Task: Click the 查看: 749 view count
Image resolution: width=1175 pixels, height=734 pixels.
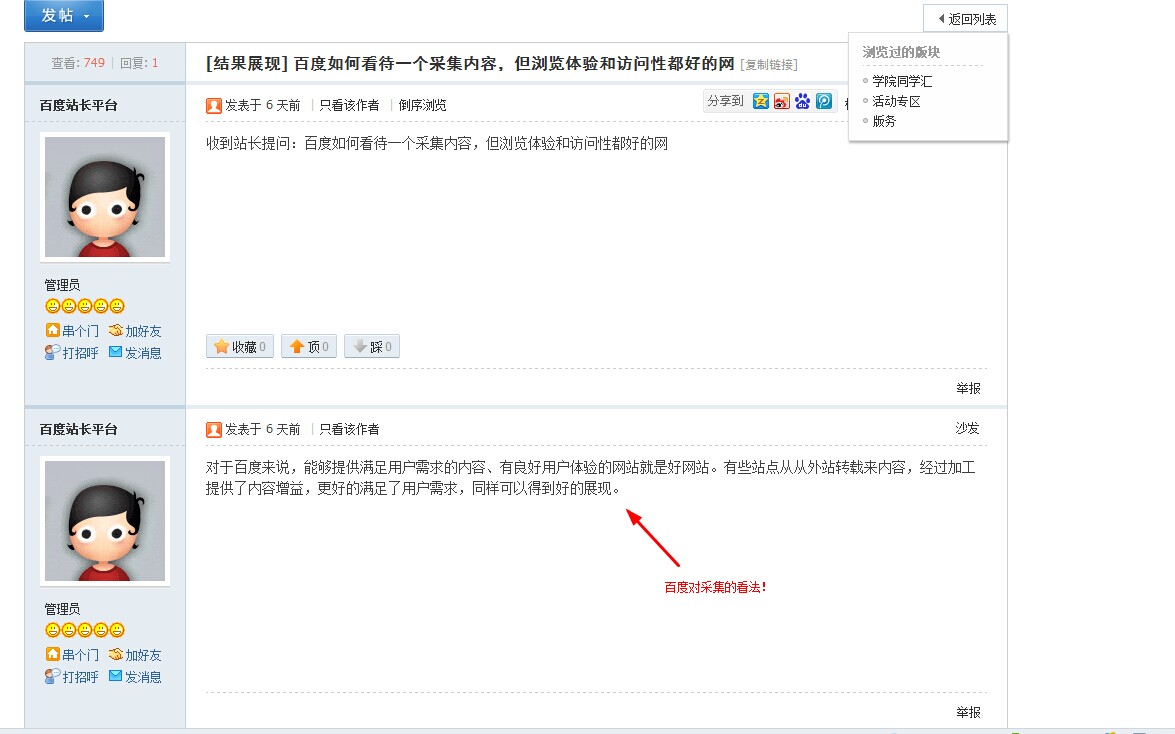Action: [78, 63]
